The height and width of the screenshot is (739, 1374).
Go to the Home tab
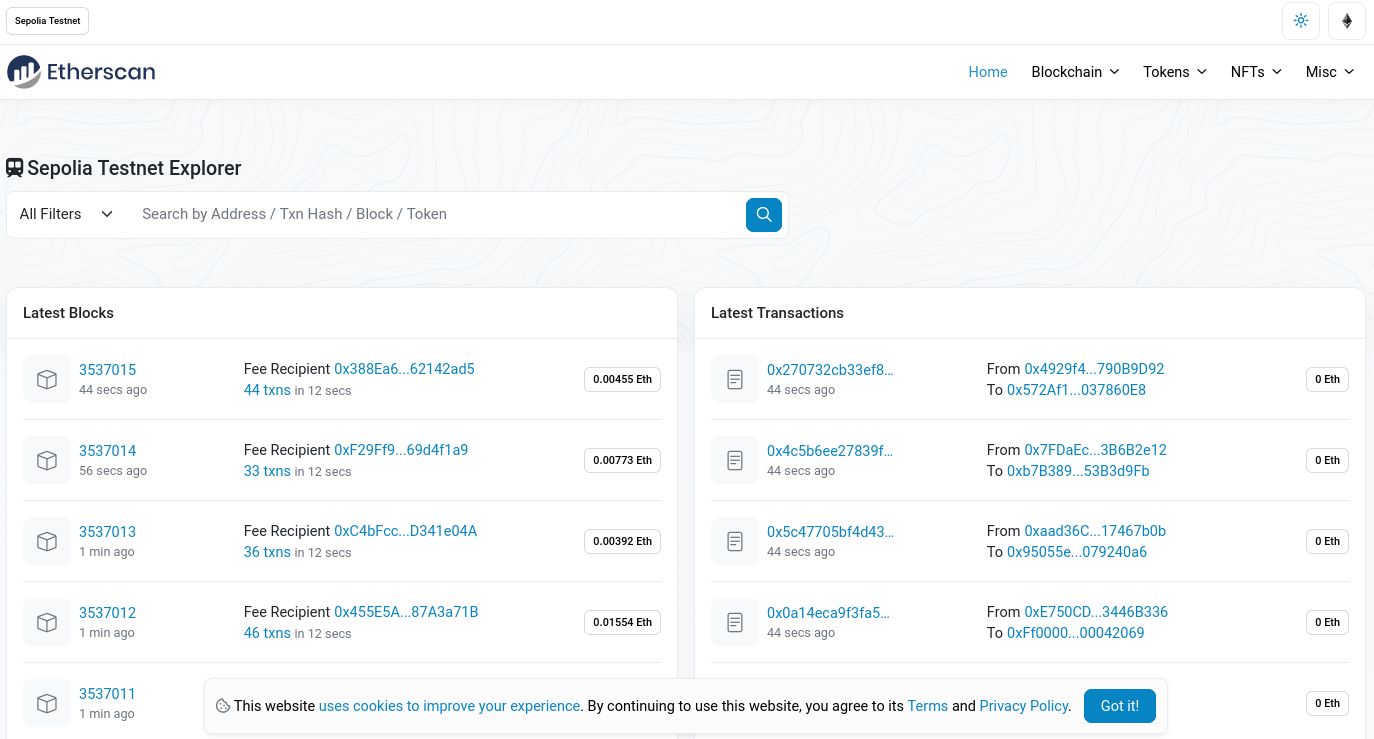point(987,72)
